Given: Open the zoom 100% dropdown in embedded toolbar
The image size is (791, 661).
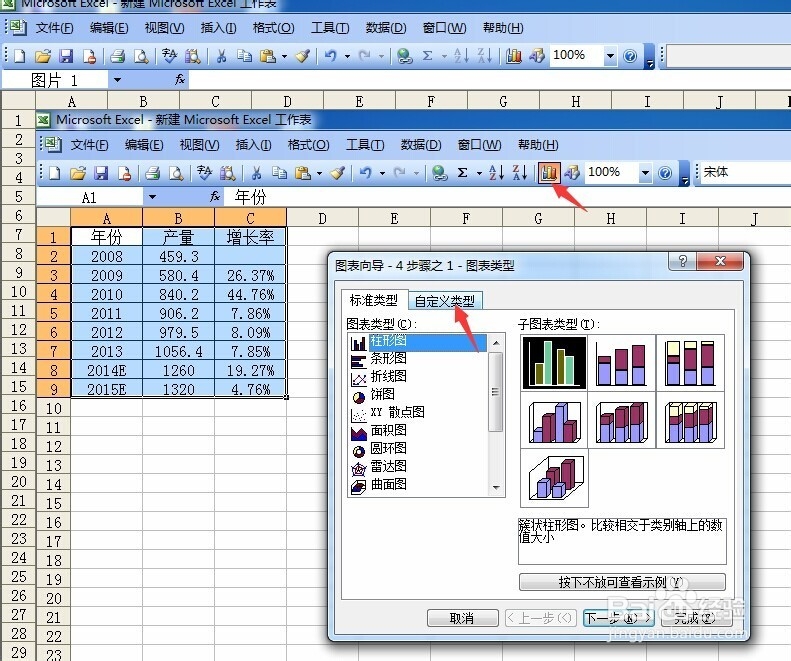Looking at the screenshot, I should pyautogui.click(x=645, y=173).
